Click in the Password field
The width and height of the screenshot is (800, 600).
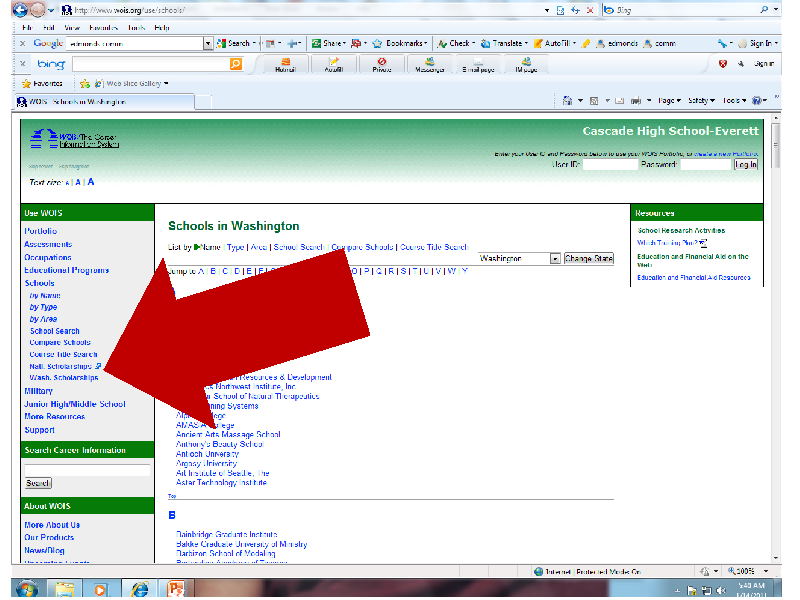coord(706,164)
